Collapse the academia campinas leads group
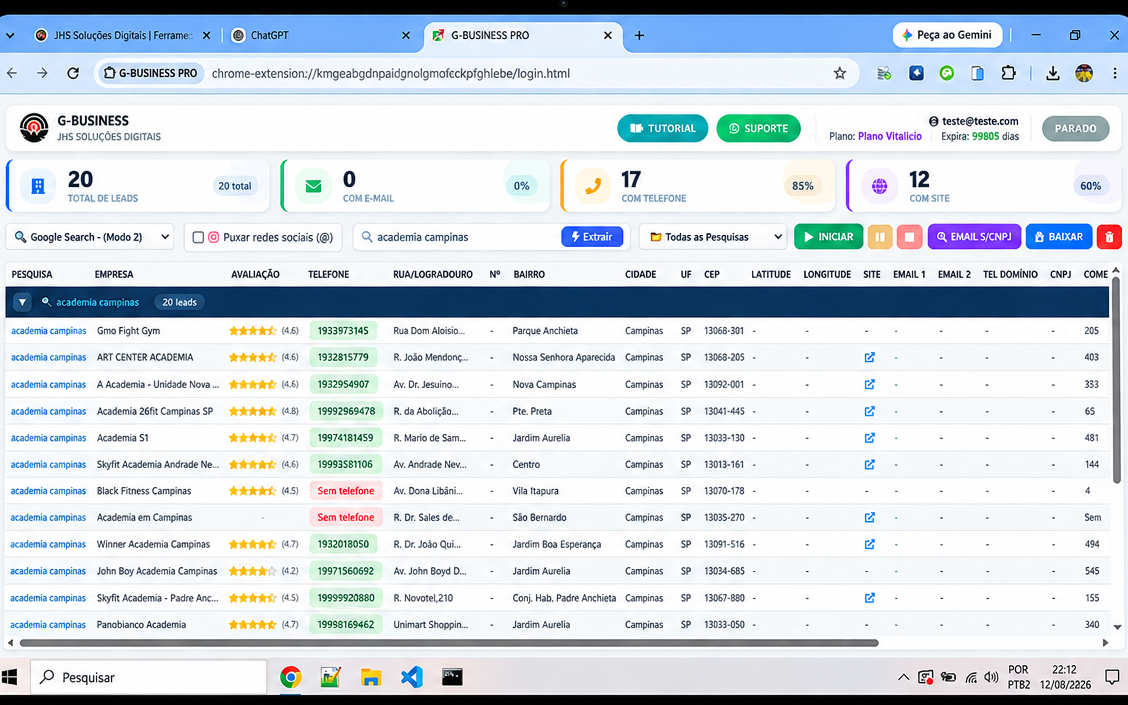 22,302
